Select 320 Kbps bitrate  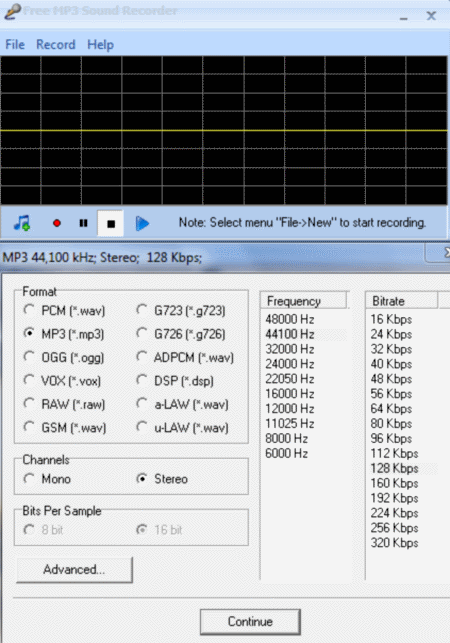[394, 543]
